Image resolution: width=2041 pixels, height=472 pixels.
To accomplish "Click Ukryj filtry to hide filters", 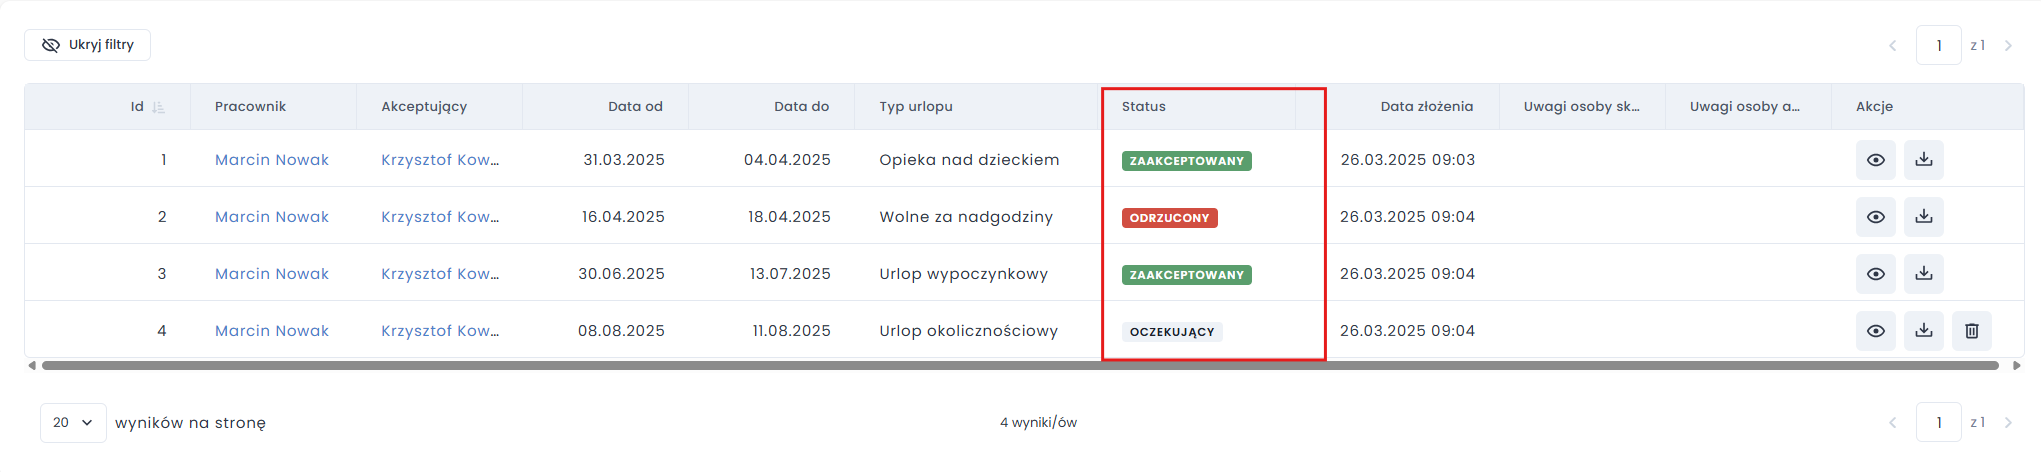I will tap(88, 45).
